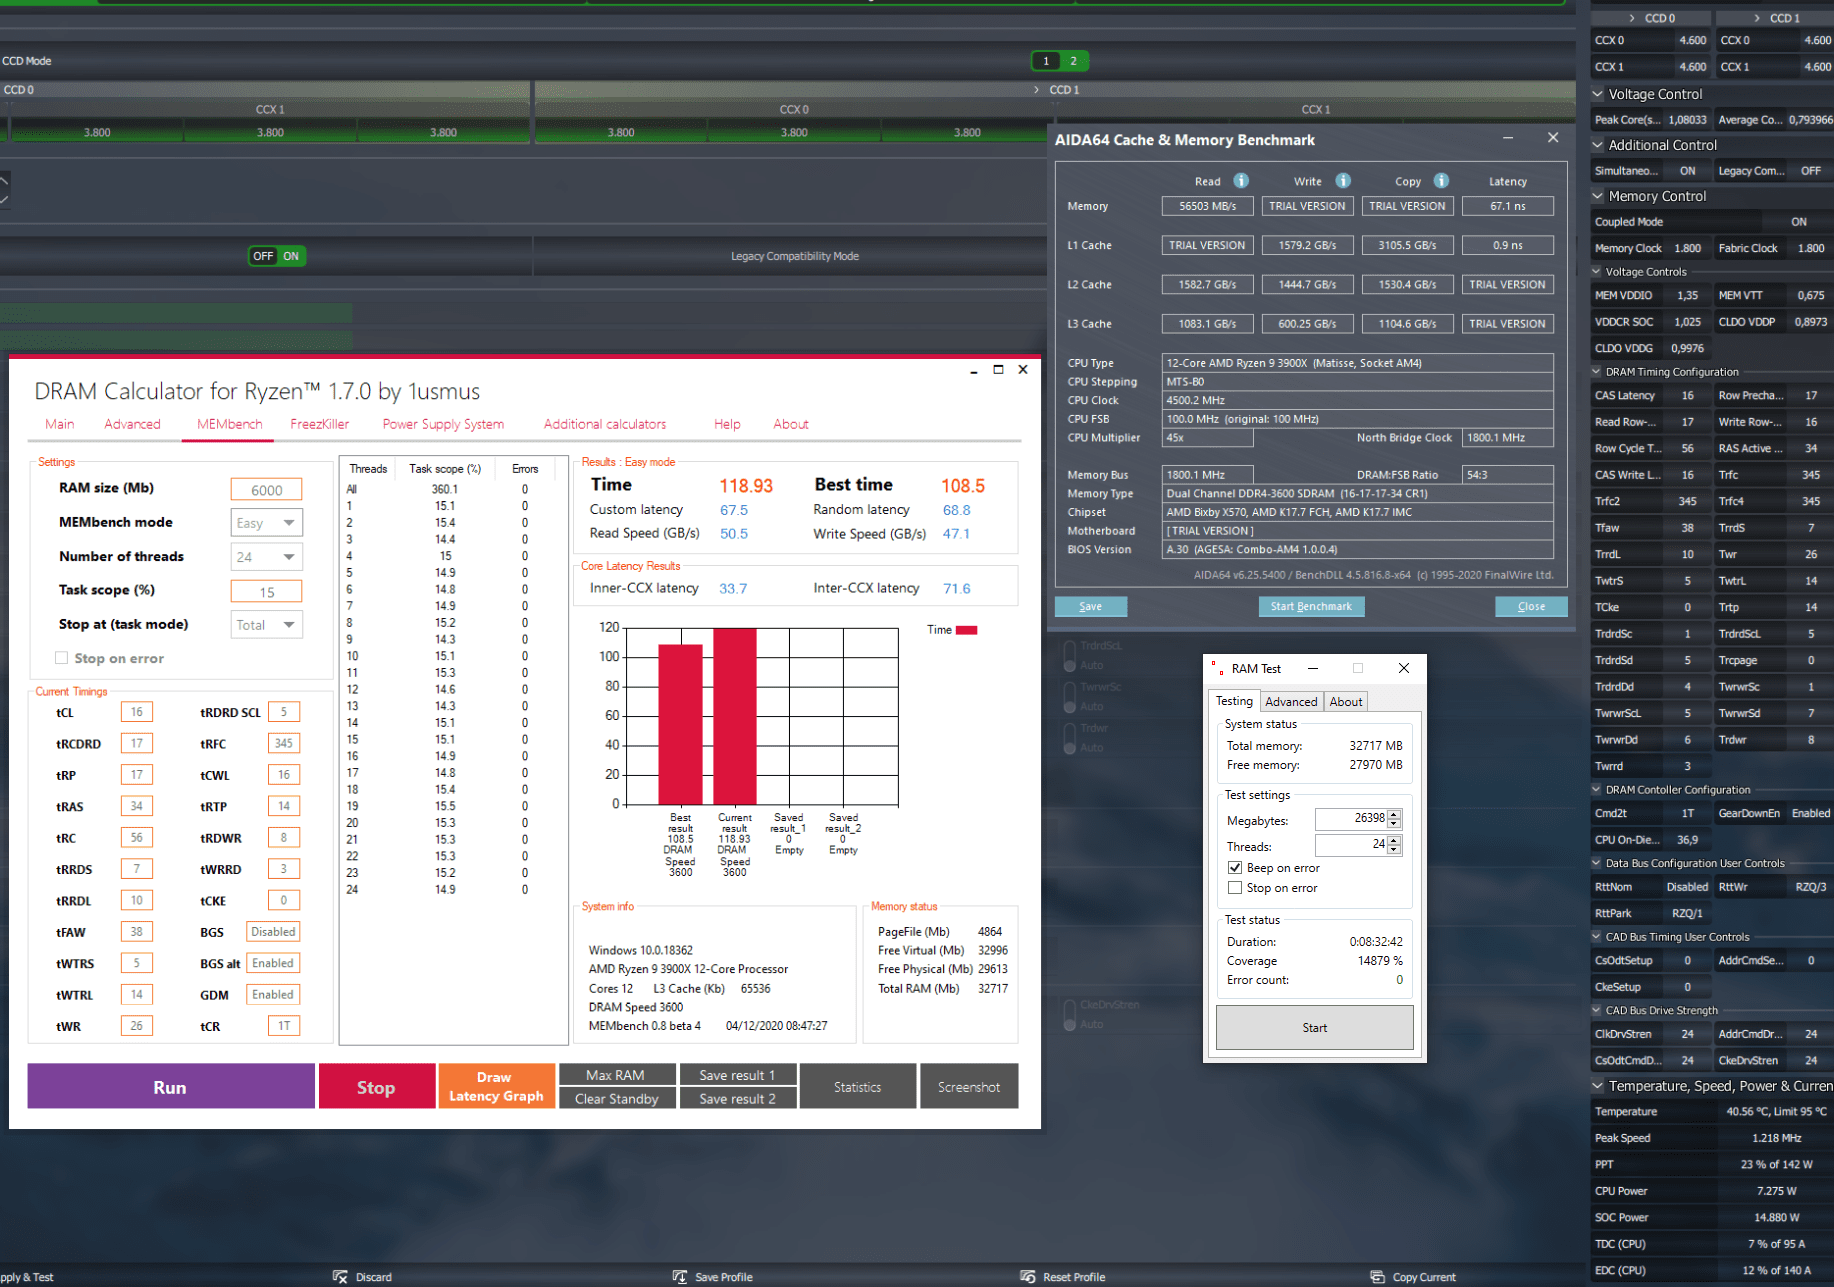Image resolution: width=1834 pixels, height=1287 pixels.
Task: Collapse CAD Bus Drive Strength section
Action: click(x=1597, y=1011)
